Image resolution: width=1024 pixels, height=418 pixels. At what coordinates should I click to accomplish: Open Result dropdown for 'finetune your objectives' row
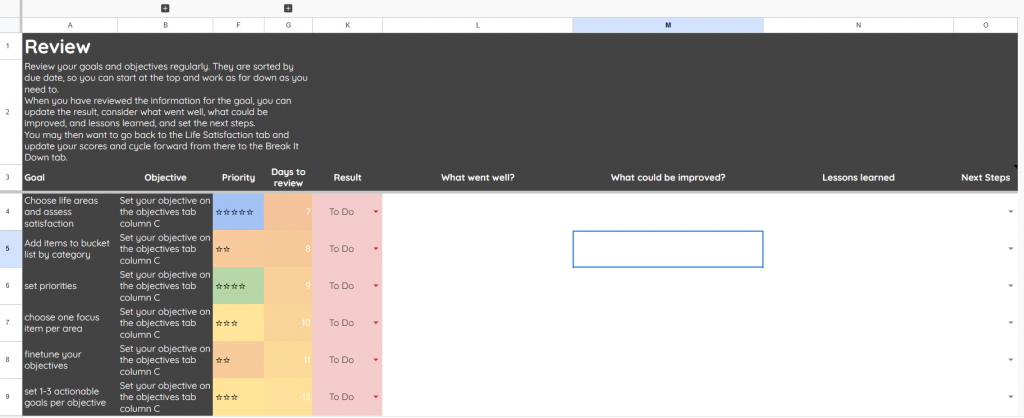(x=376, y=360)
